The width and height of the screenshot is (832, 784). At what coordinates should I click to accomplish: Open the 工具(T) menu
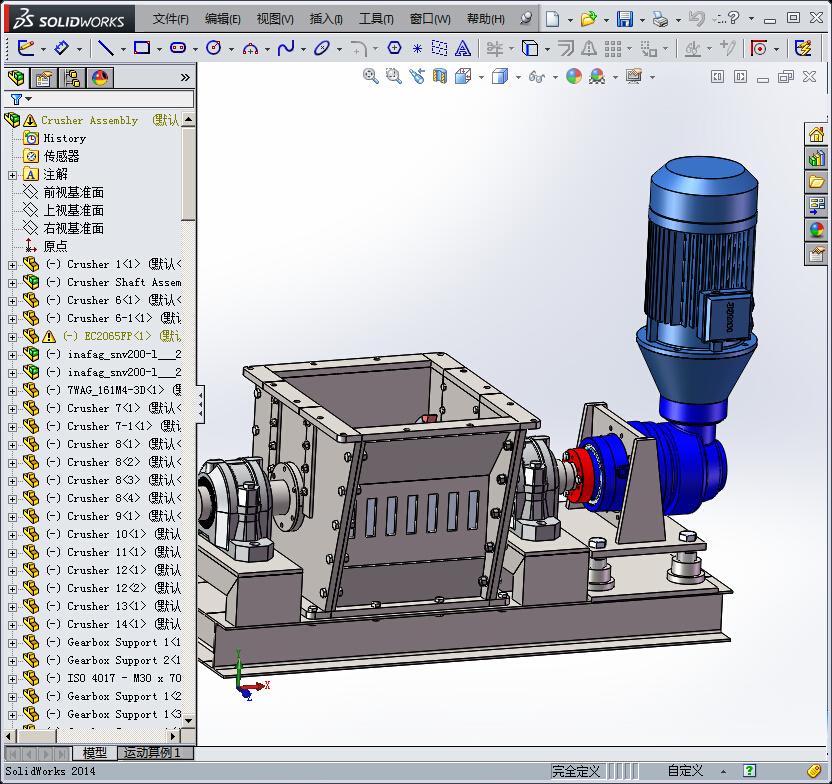pyautogui.click(x=376, y=19)
